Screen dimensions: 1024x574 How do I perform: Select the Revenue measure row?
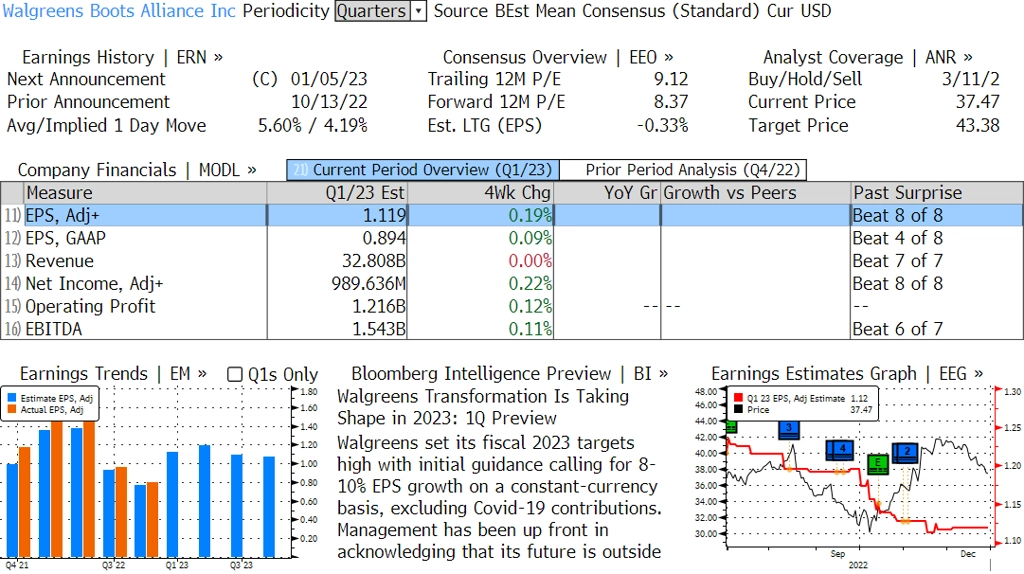(x=512, y=261)
